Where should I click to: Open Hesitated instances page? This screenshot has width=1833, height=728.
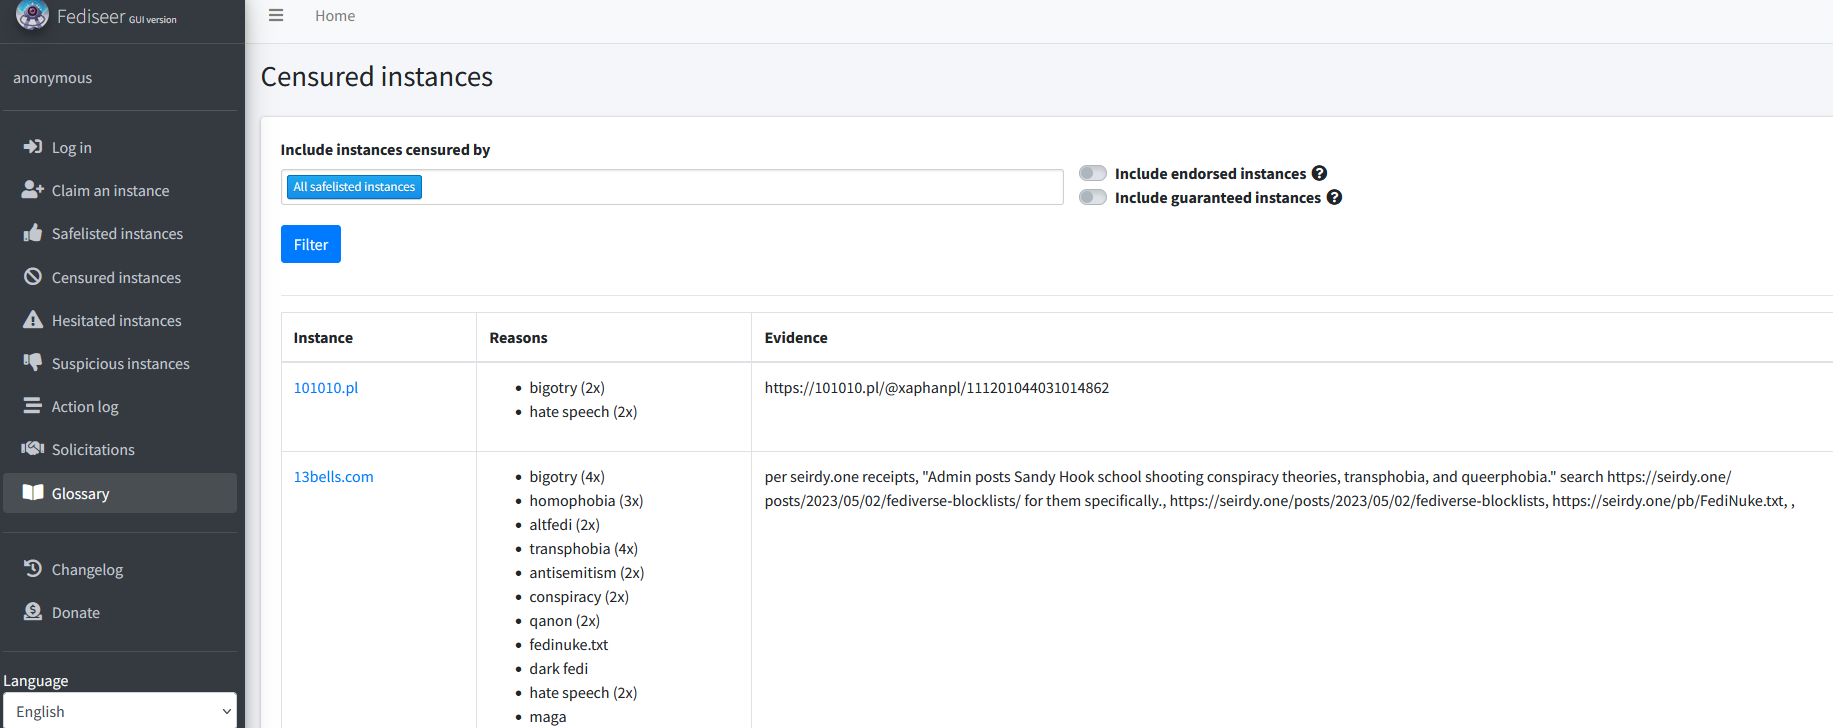[x=120, y=320]
